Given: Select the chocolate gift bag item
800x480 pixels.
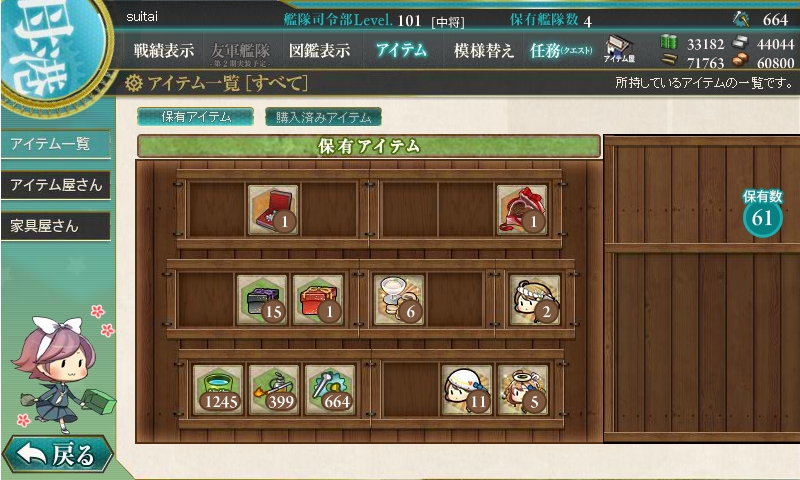Looking at the screenshot, I should tap(522, 210).
